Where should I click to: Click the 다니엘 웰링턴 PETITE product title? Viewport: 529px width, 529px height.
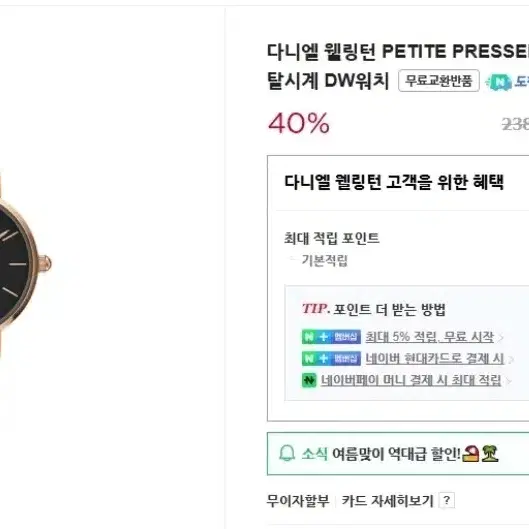tap(398, 66)
